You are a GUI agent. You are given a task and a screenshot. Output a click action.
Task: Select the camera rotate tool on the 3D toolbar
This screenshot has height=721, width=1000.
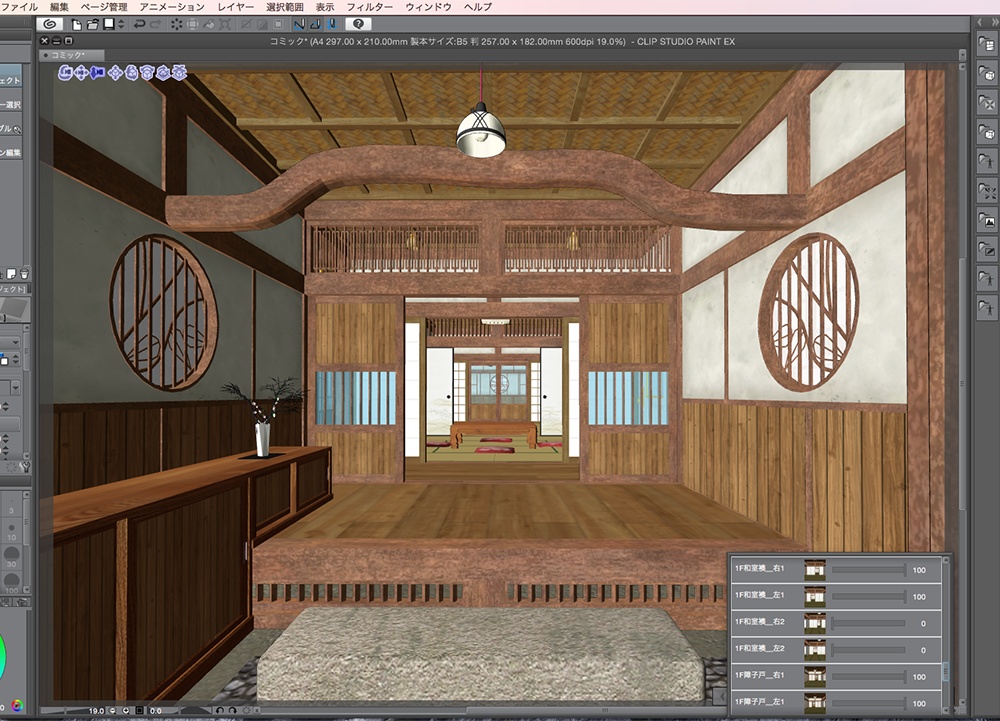click(x=63, y=73)
